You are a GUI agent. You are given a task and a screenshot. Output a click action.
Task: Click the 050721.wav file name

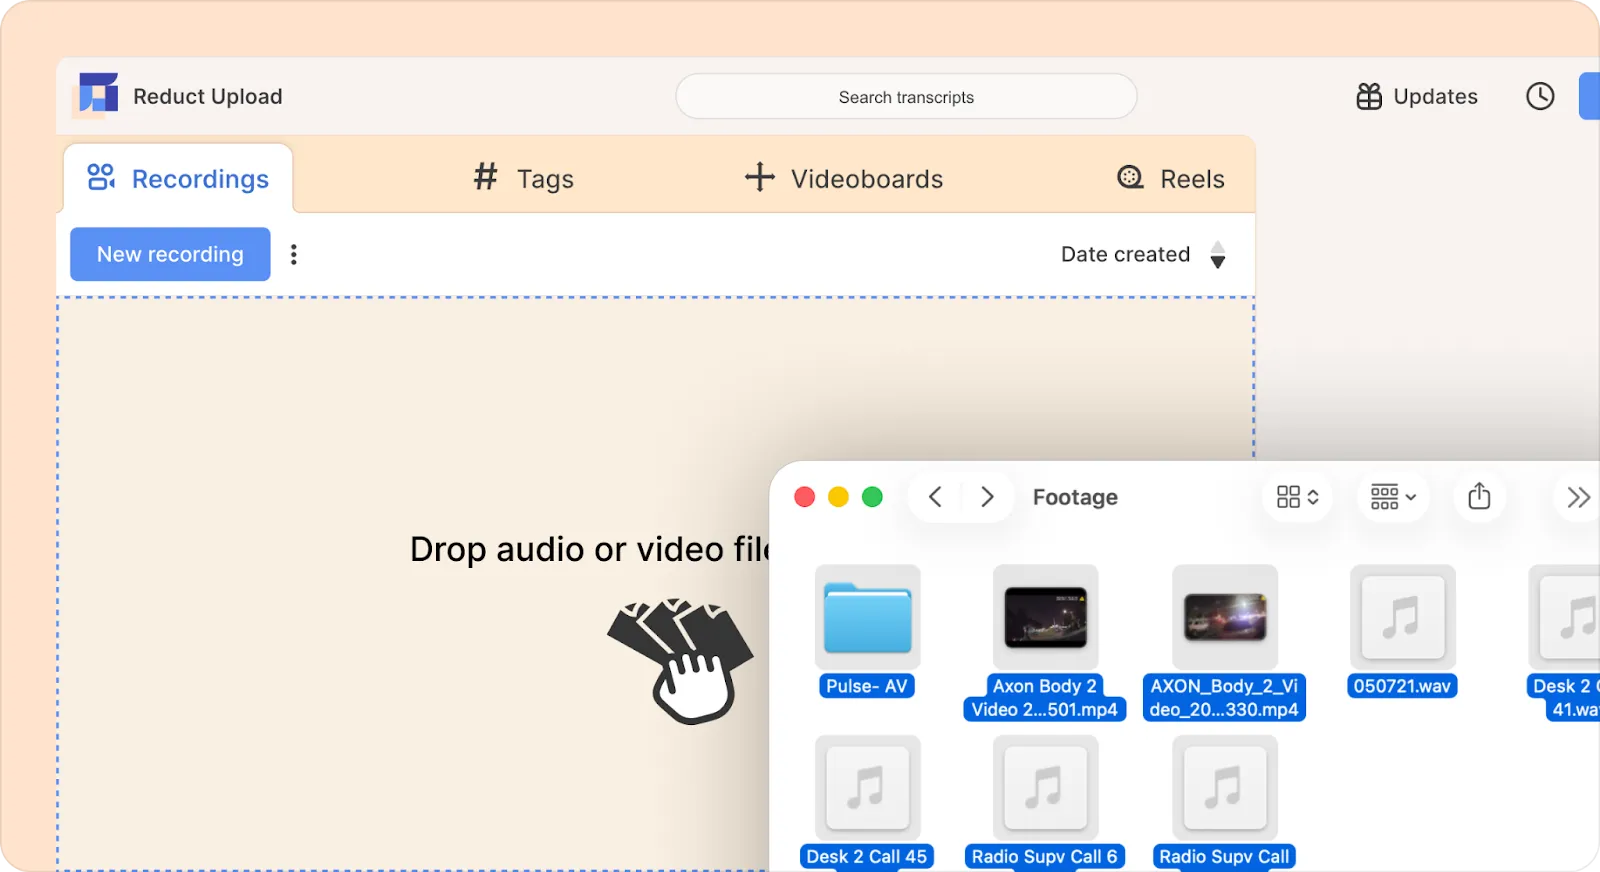(x=1402, y=686)
